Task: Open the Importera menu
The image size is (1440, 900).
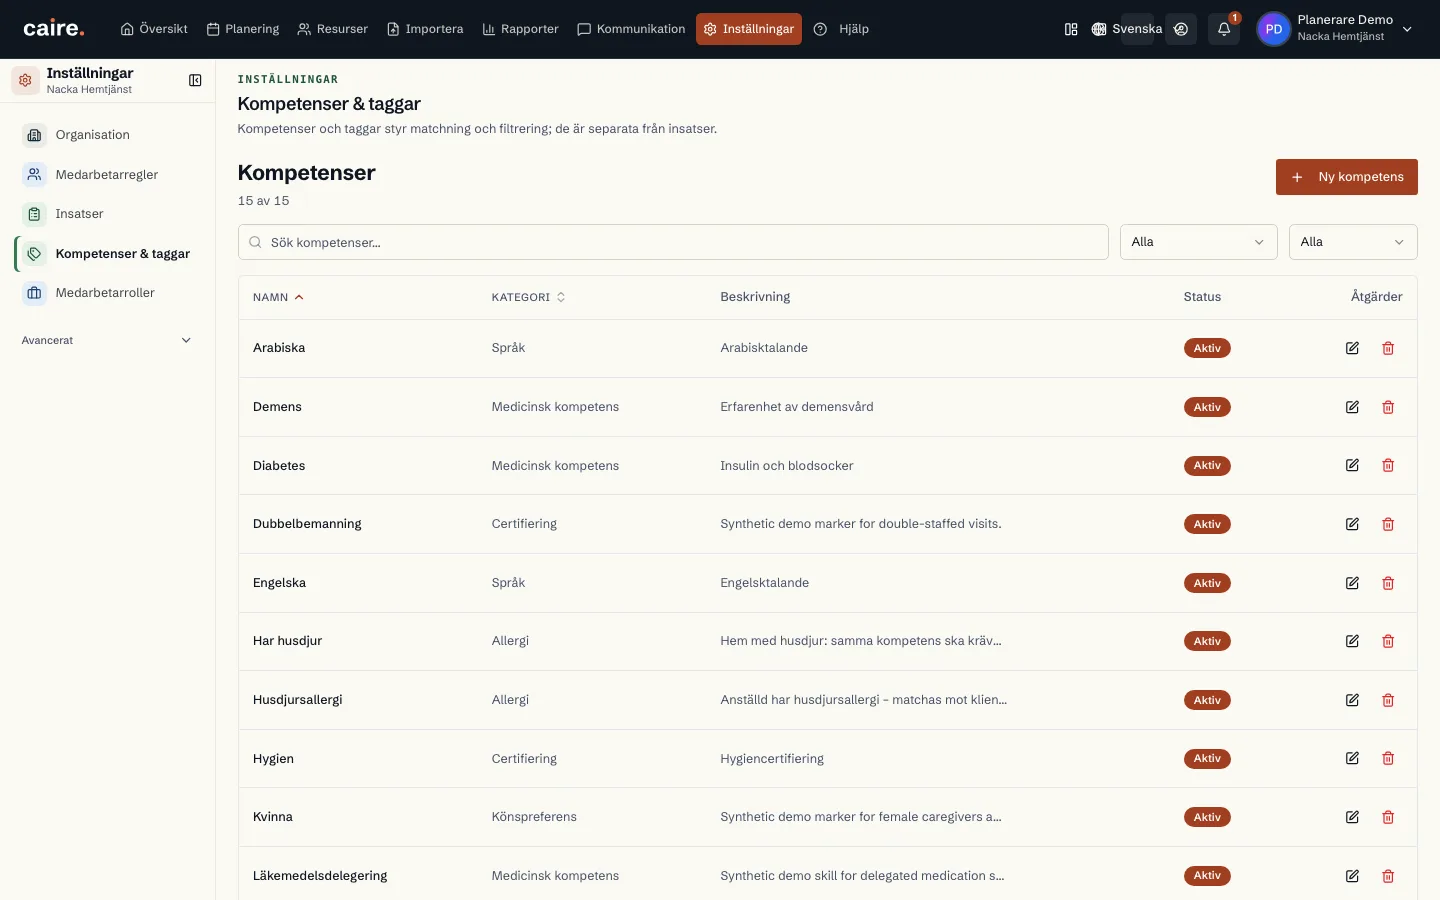Action: pos(425,29)
